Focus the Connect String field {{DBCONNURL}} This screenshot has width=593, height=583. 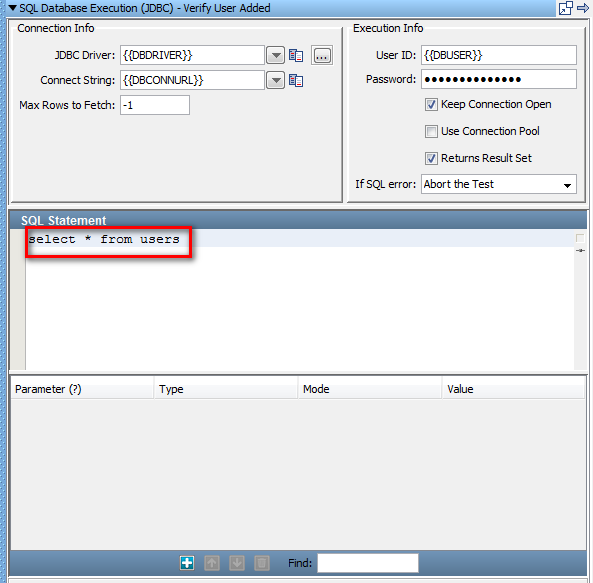(192, 80)
